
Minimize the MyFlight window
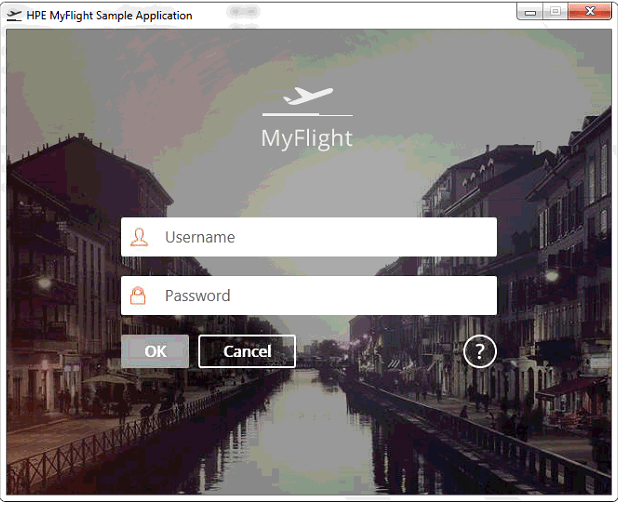click(530, 12)
